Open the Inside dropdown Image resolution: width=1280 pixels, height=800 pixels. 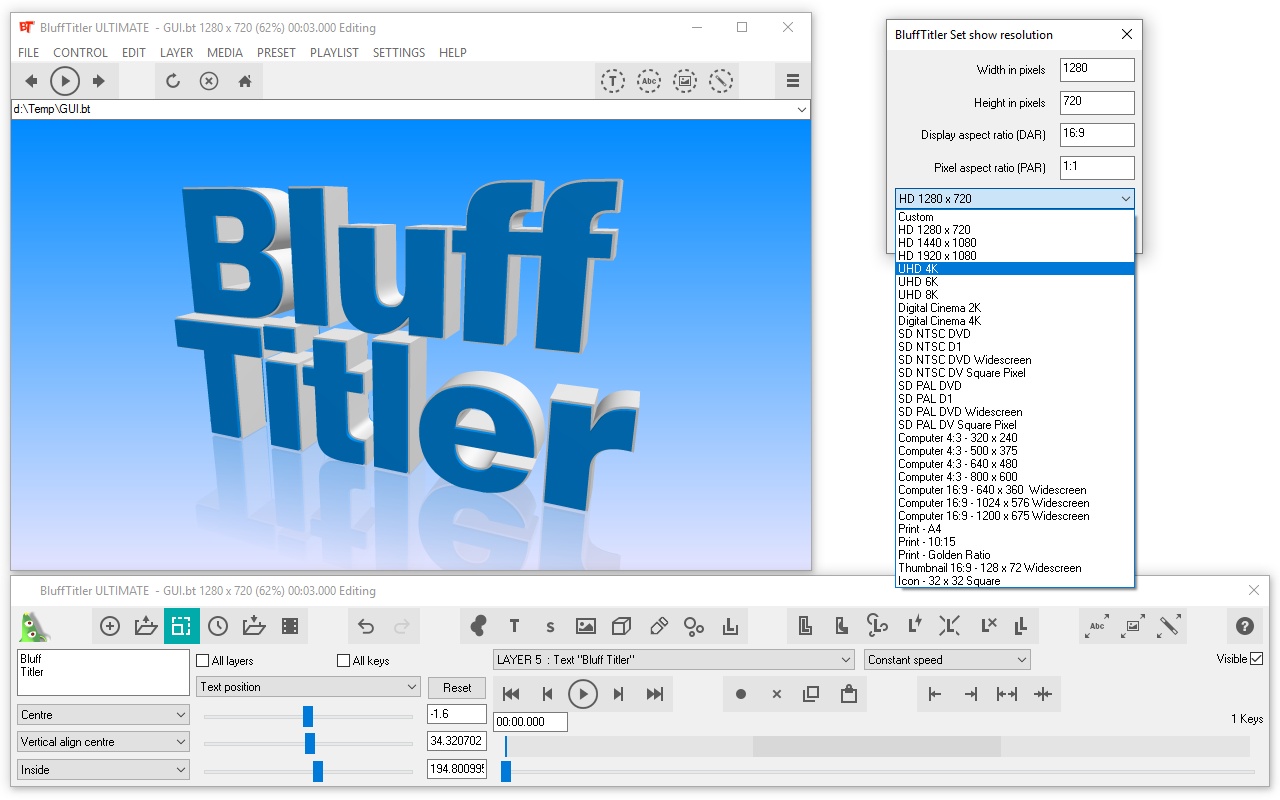coord(103,770)
